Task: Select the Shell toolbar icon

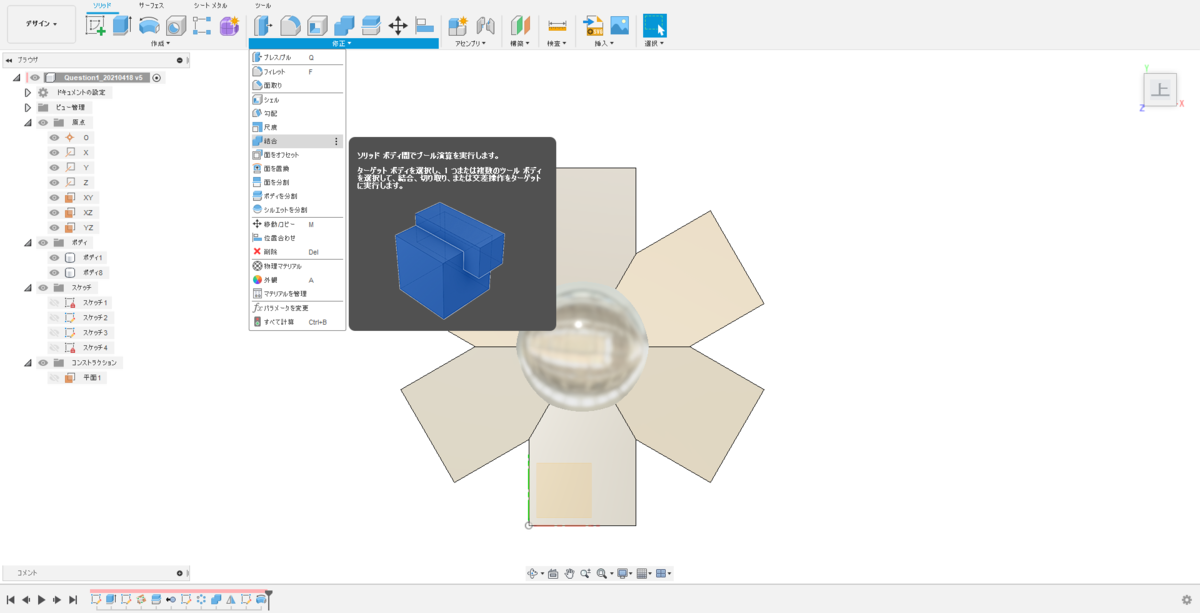Action: coord(317,26)
